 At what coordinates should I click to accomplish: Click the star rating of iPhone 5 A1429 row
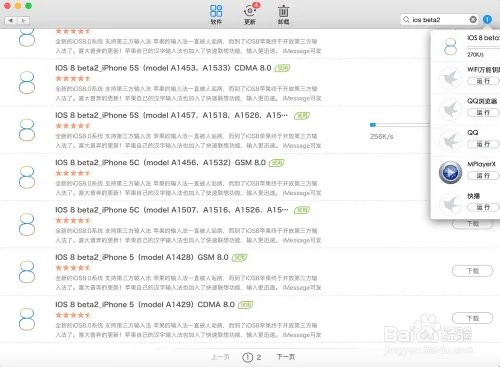[x=73, y=315]
